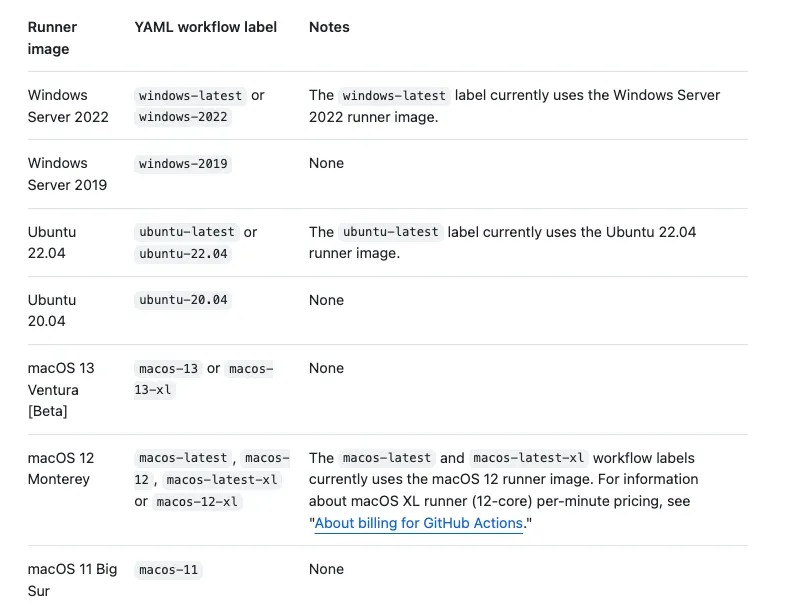Select the windows-2019 code label
This screenshot has height=605, width=786.
coord(184,164)
